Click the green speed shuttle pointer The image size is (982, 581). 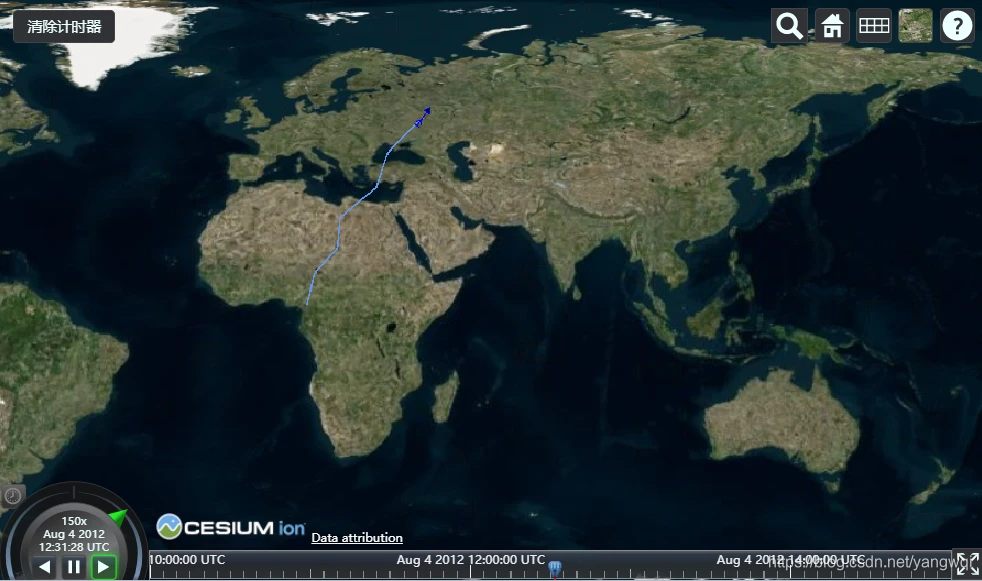pyautogui.click(x=118, y=517)
